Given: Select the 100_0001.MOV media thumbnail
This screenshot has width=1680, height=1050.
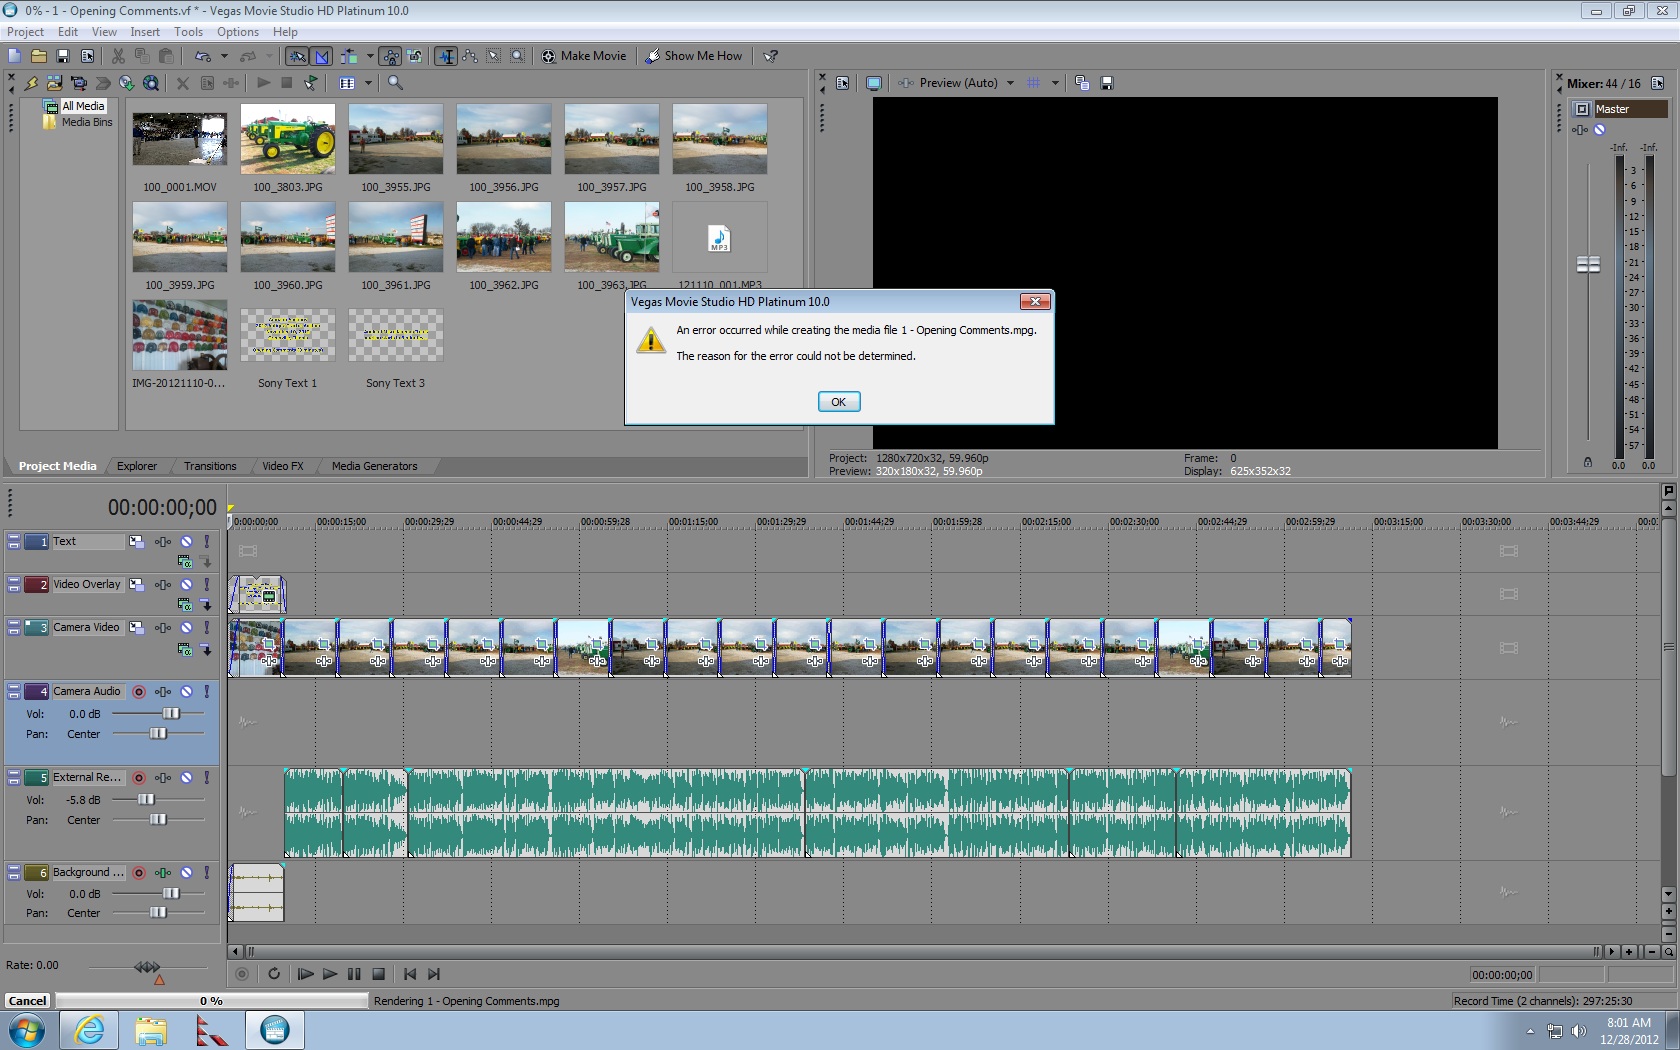Looking at the screenshot, I should click(x=180, y=139).
